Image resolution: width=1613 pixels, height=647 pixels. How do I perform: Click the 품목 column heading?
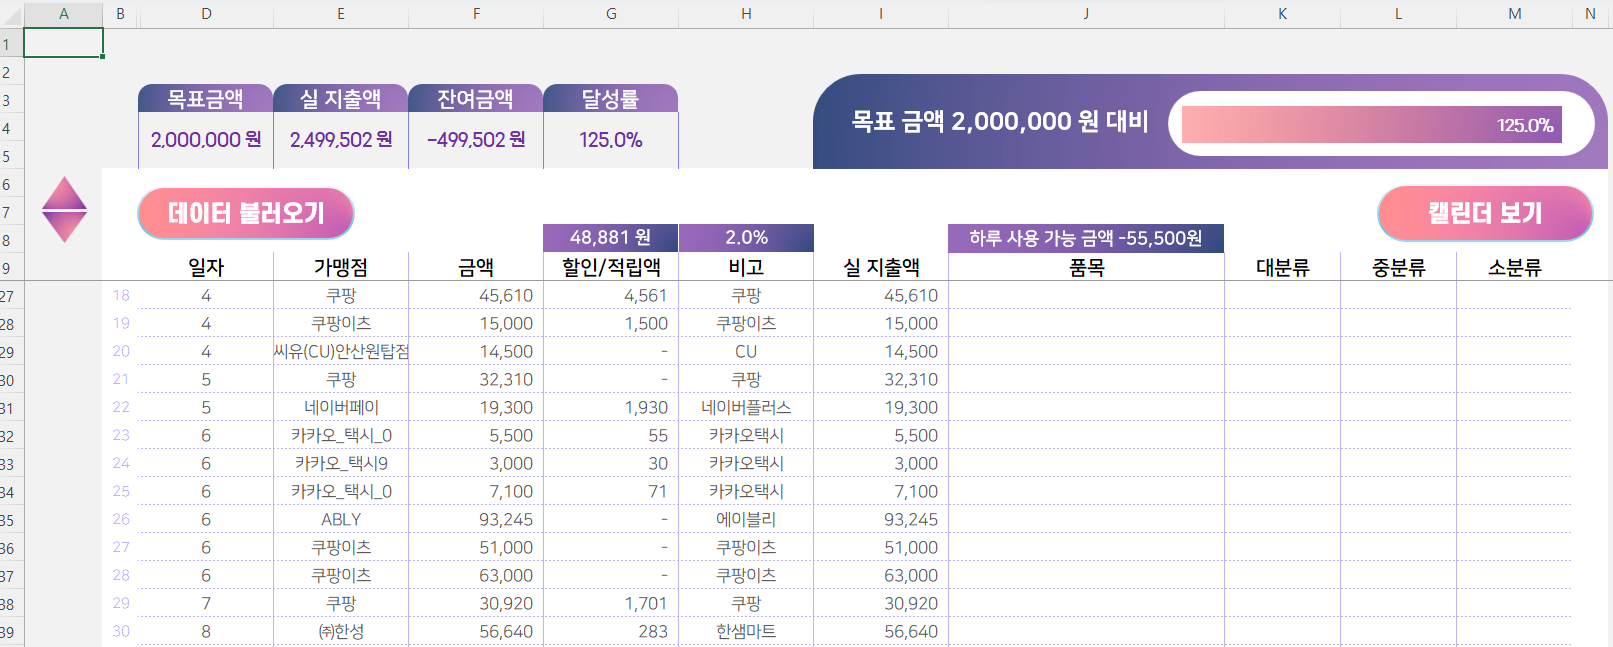coord(1086,267)
